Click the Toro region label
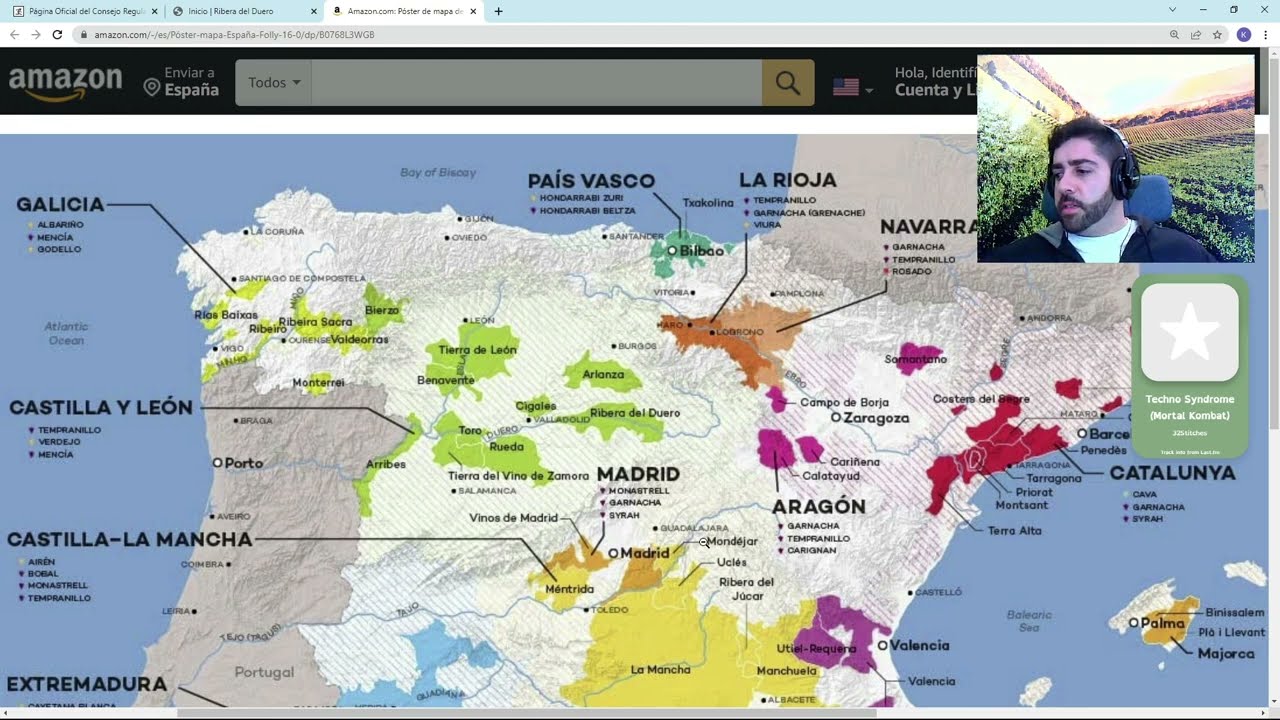This screenshot has width=1280, height=720. point(470,431)
